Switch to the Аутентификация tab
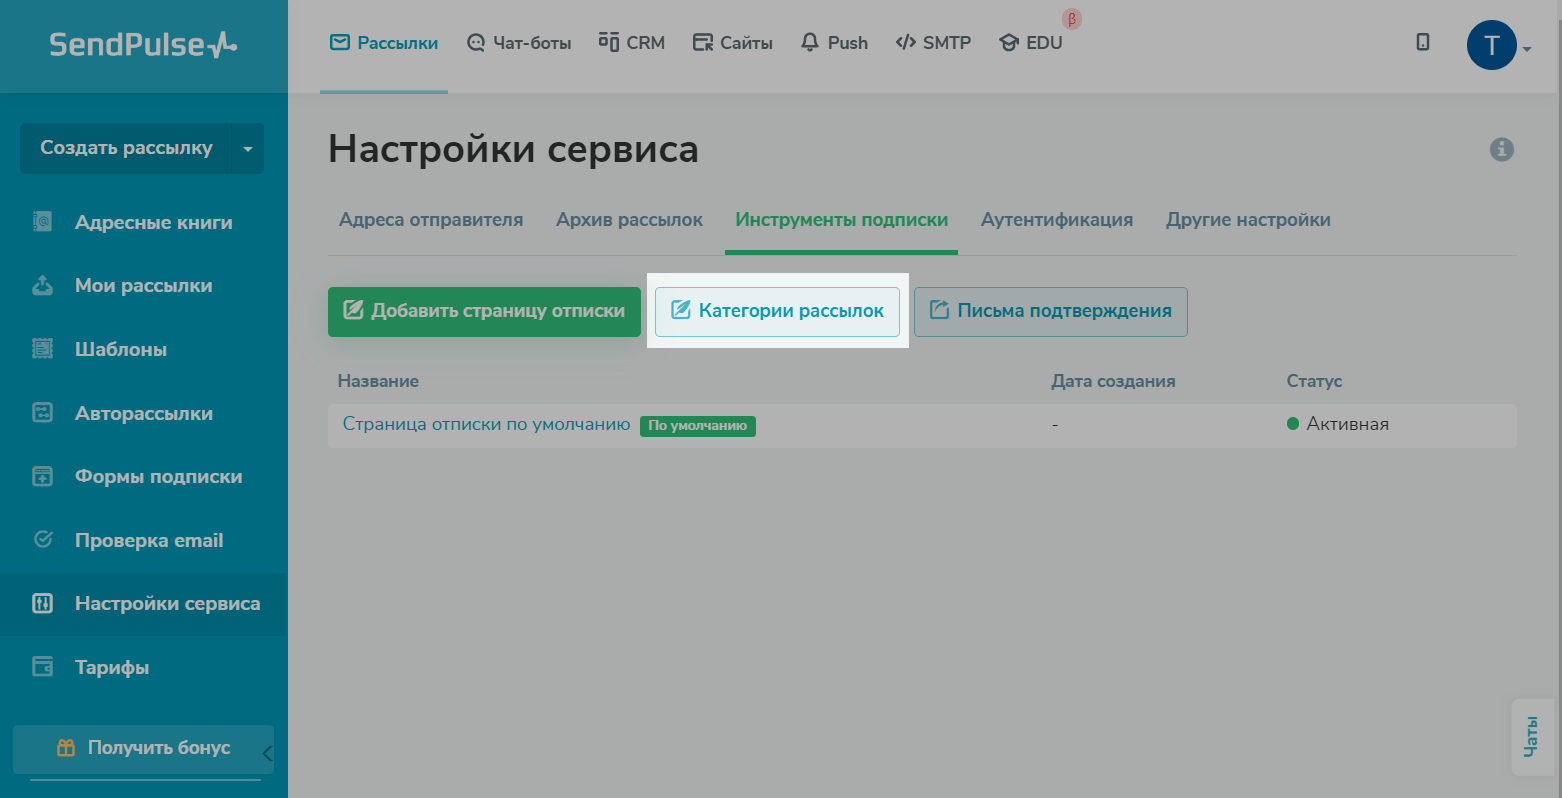 [1056, 220]
